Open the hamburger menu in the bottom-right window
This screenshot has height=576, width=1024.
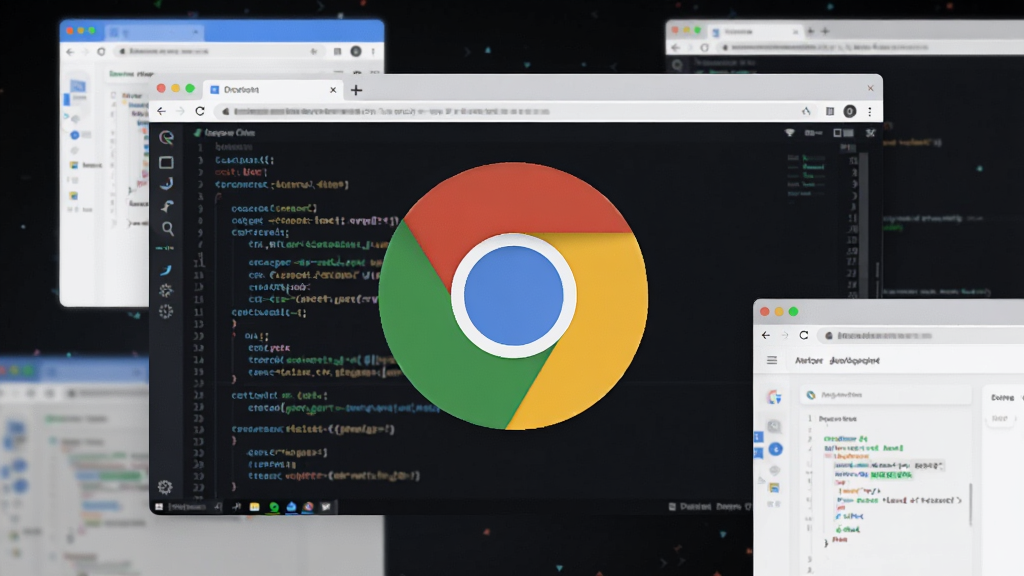click(772, 360)
